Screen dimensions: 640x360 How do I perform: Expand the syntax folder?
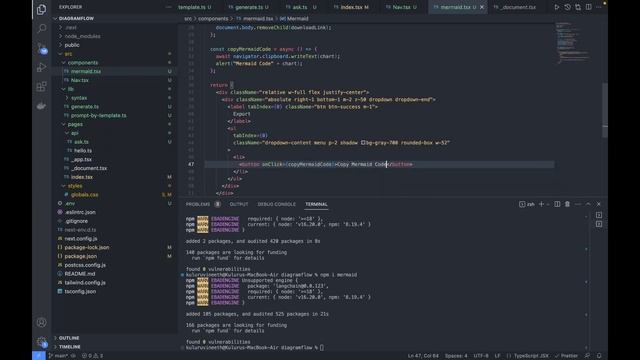[79, 98]
